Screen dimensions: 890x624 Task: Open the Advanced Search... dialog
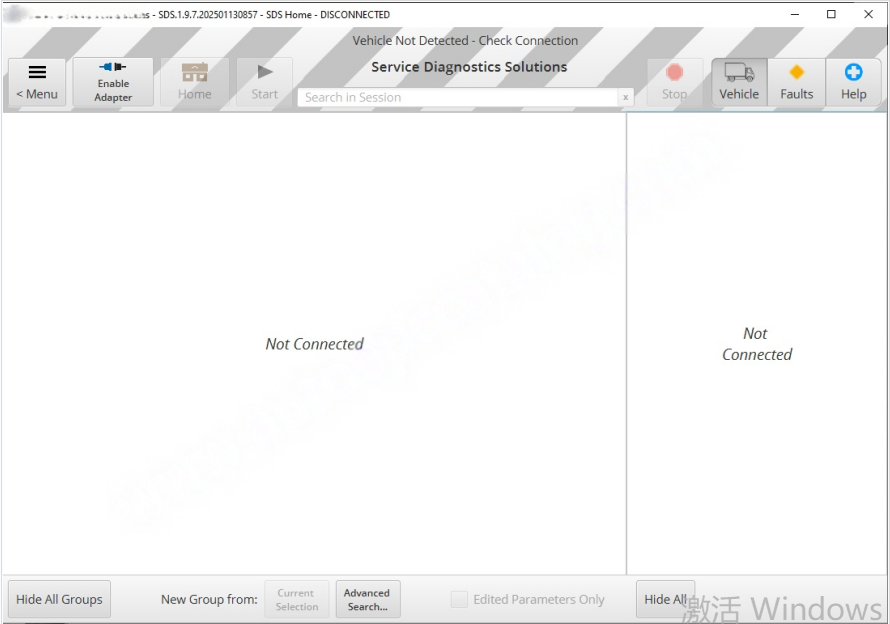pos(367,599)
